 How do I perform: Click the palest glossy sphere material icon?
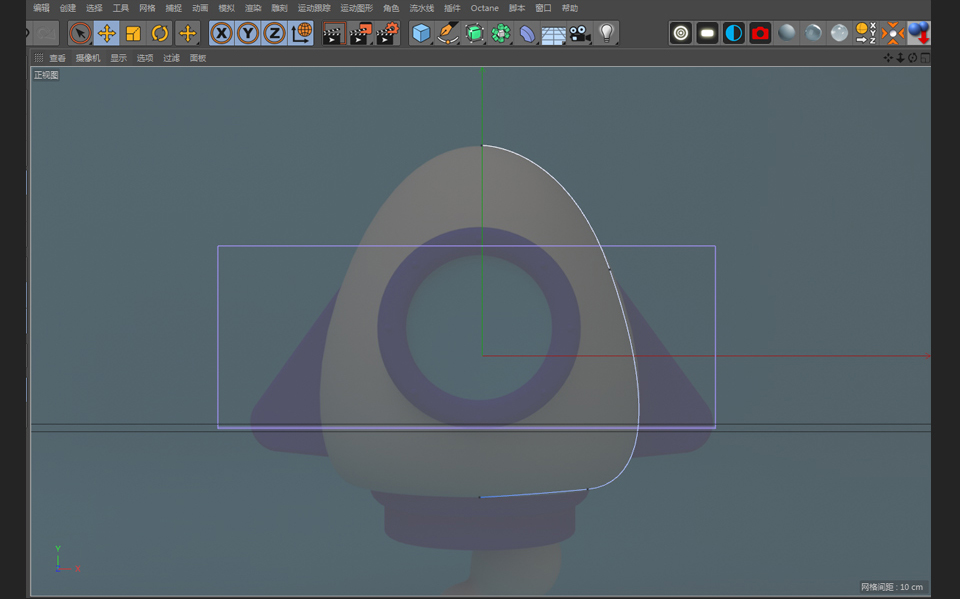point(839,33)
